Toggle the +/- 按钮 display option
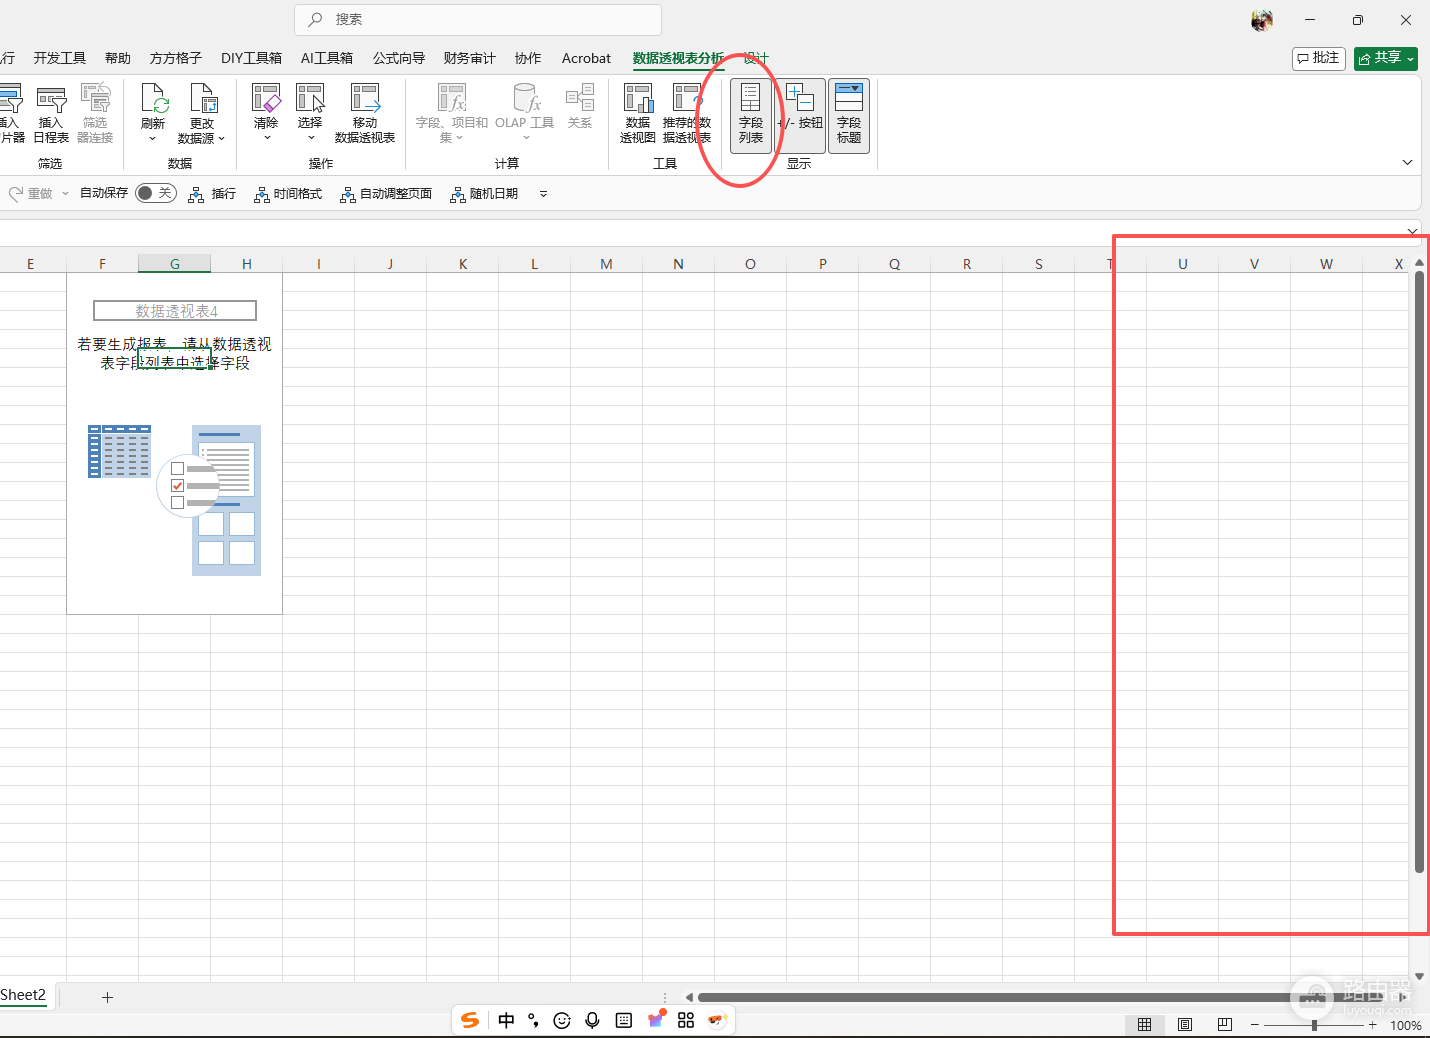This screenshot has height=1038, width=1430. pyautogui.click(x=800, y=115)
